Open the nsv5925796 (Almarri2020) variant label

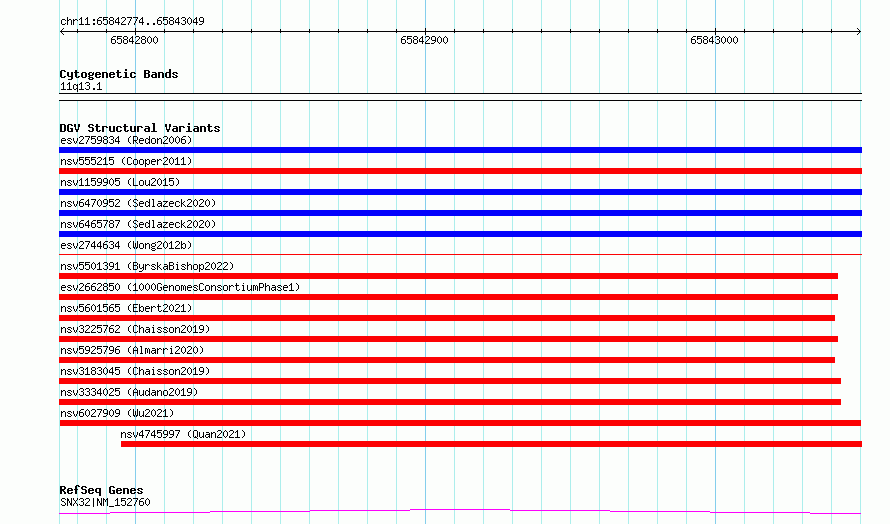(132, 350)
